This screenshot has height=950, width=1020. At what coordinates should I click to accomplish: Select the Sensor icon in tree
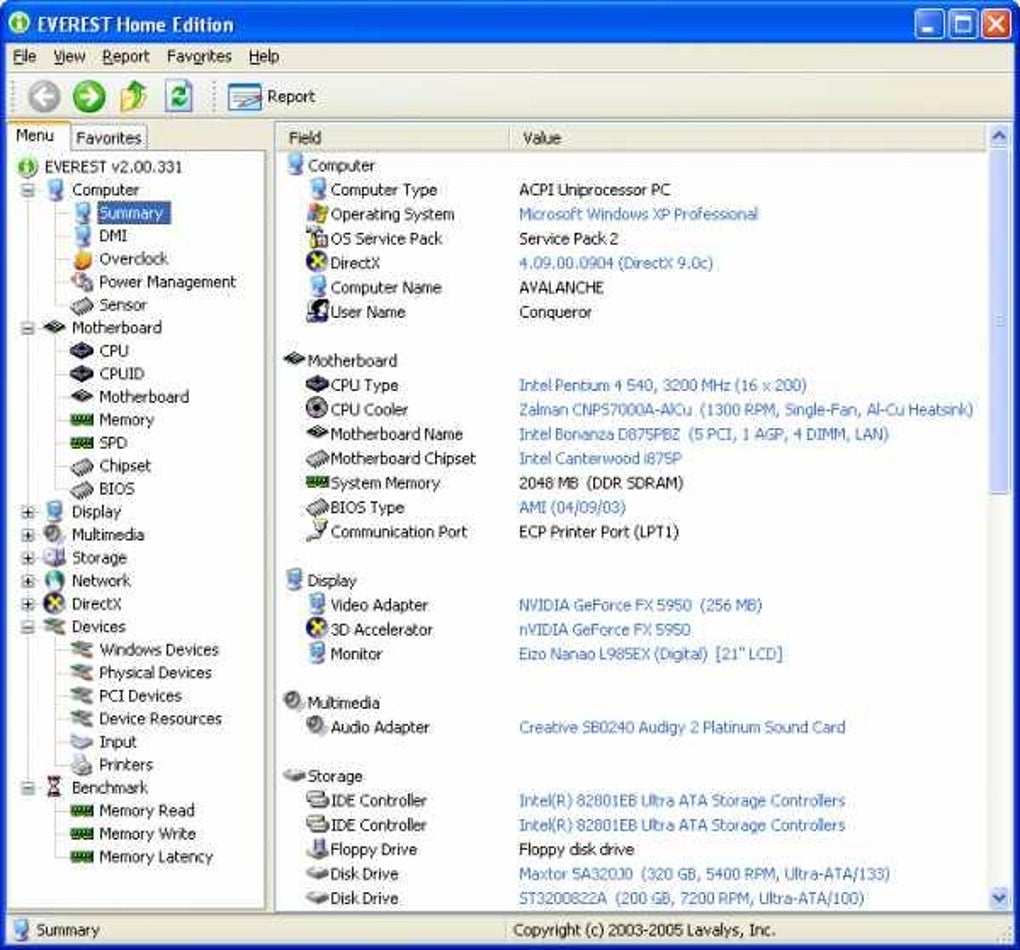pyautogui.click(x=82, y=305)
